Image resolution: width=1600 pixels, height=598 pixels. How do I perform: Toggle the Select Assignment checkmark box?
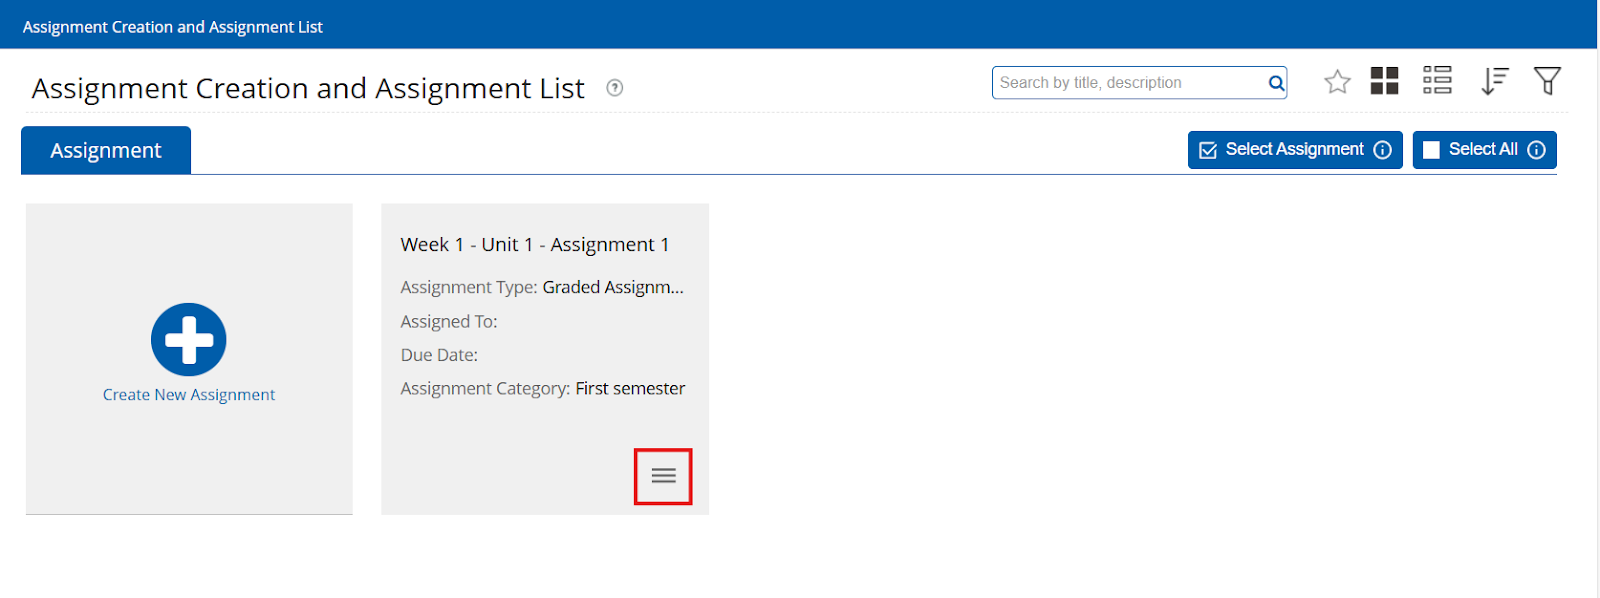[1208, 150]
